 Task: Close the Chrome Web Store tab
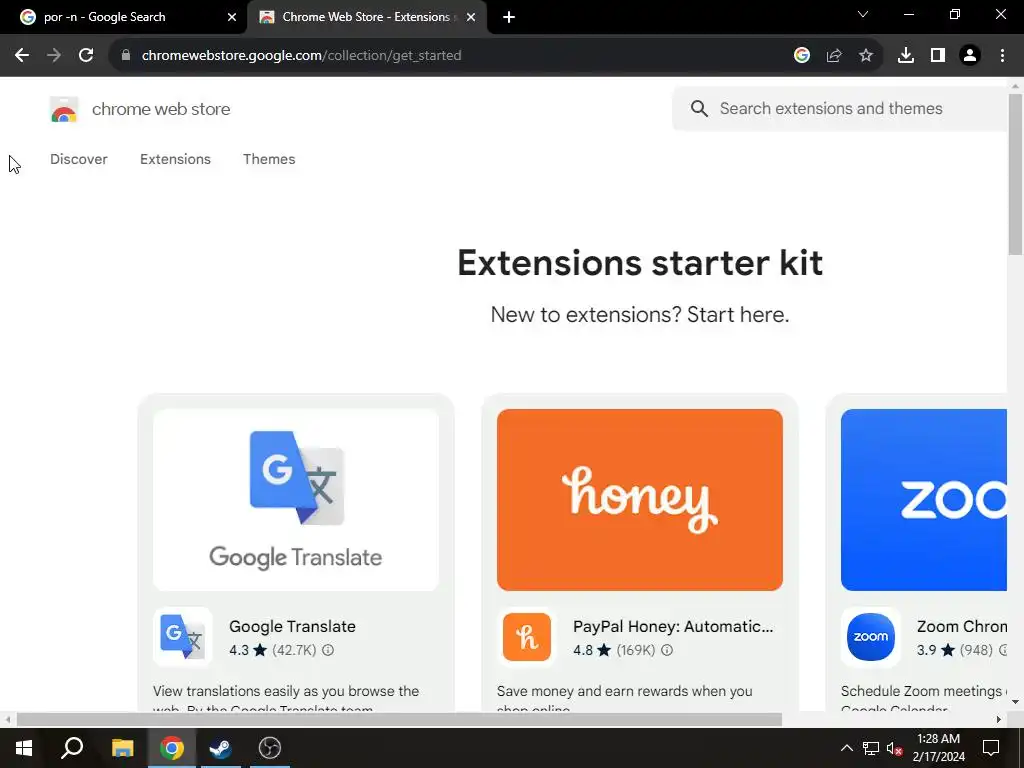tap(471, 18)
